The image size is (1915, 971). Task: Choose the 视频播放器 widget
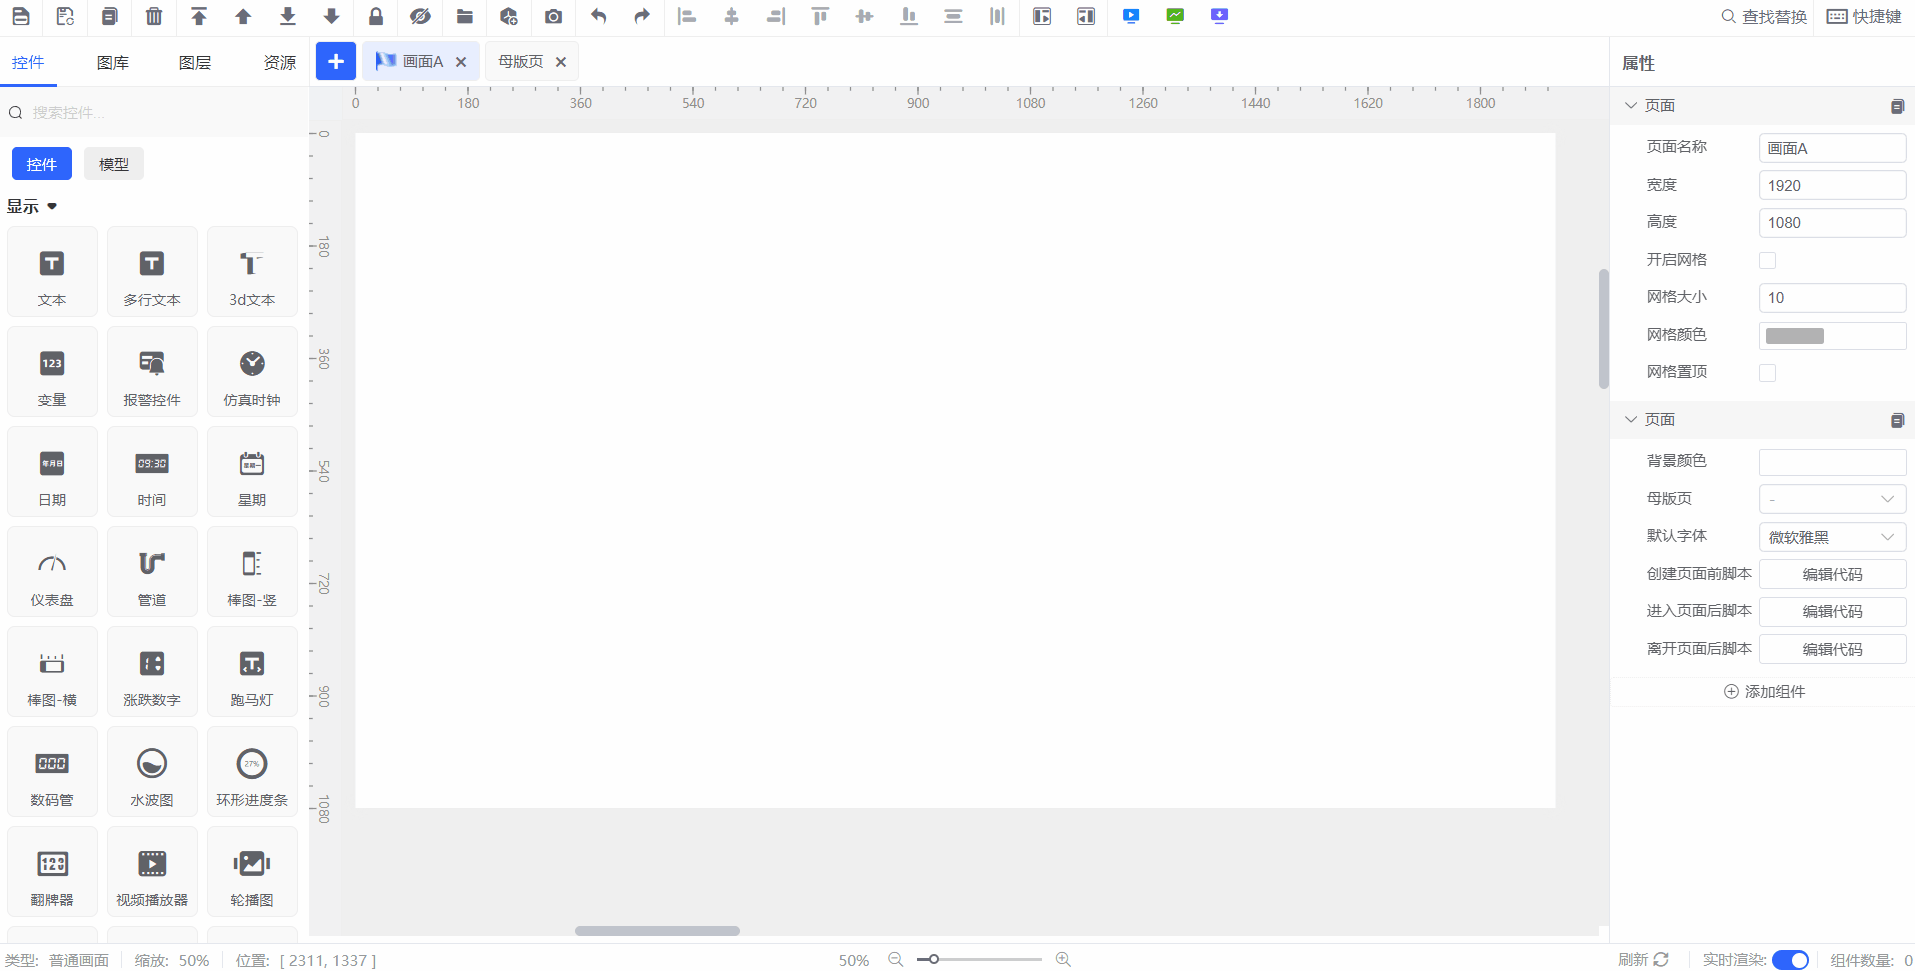click(152, 872)
